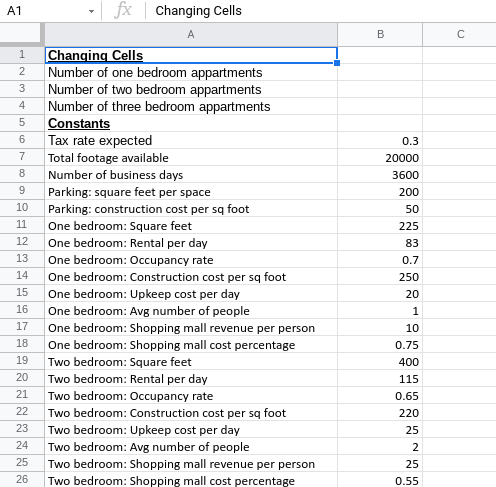Screen dimensions: 496x487
Task: Select empty cell B4 beside three bedroom count
Action: [380, 106]
